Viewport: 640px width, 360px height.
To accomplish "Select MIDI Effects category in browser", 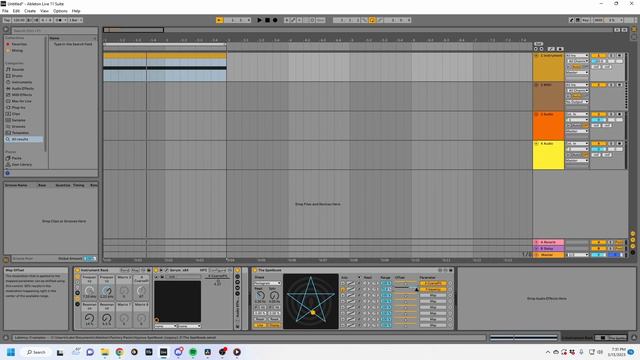I will point(22,95).
